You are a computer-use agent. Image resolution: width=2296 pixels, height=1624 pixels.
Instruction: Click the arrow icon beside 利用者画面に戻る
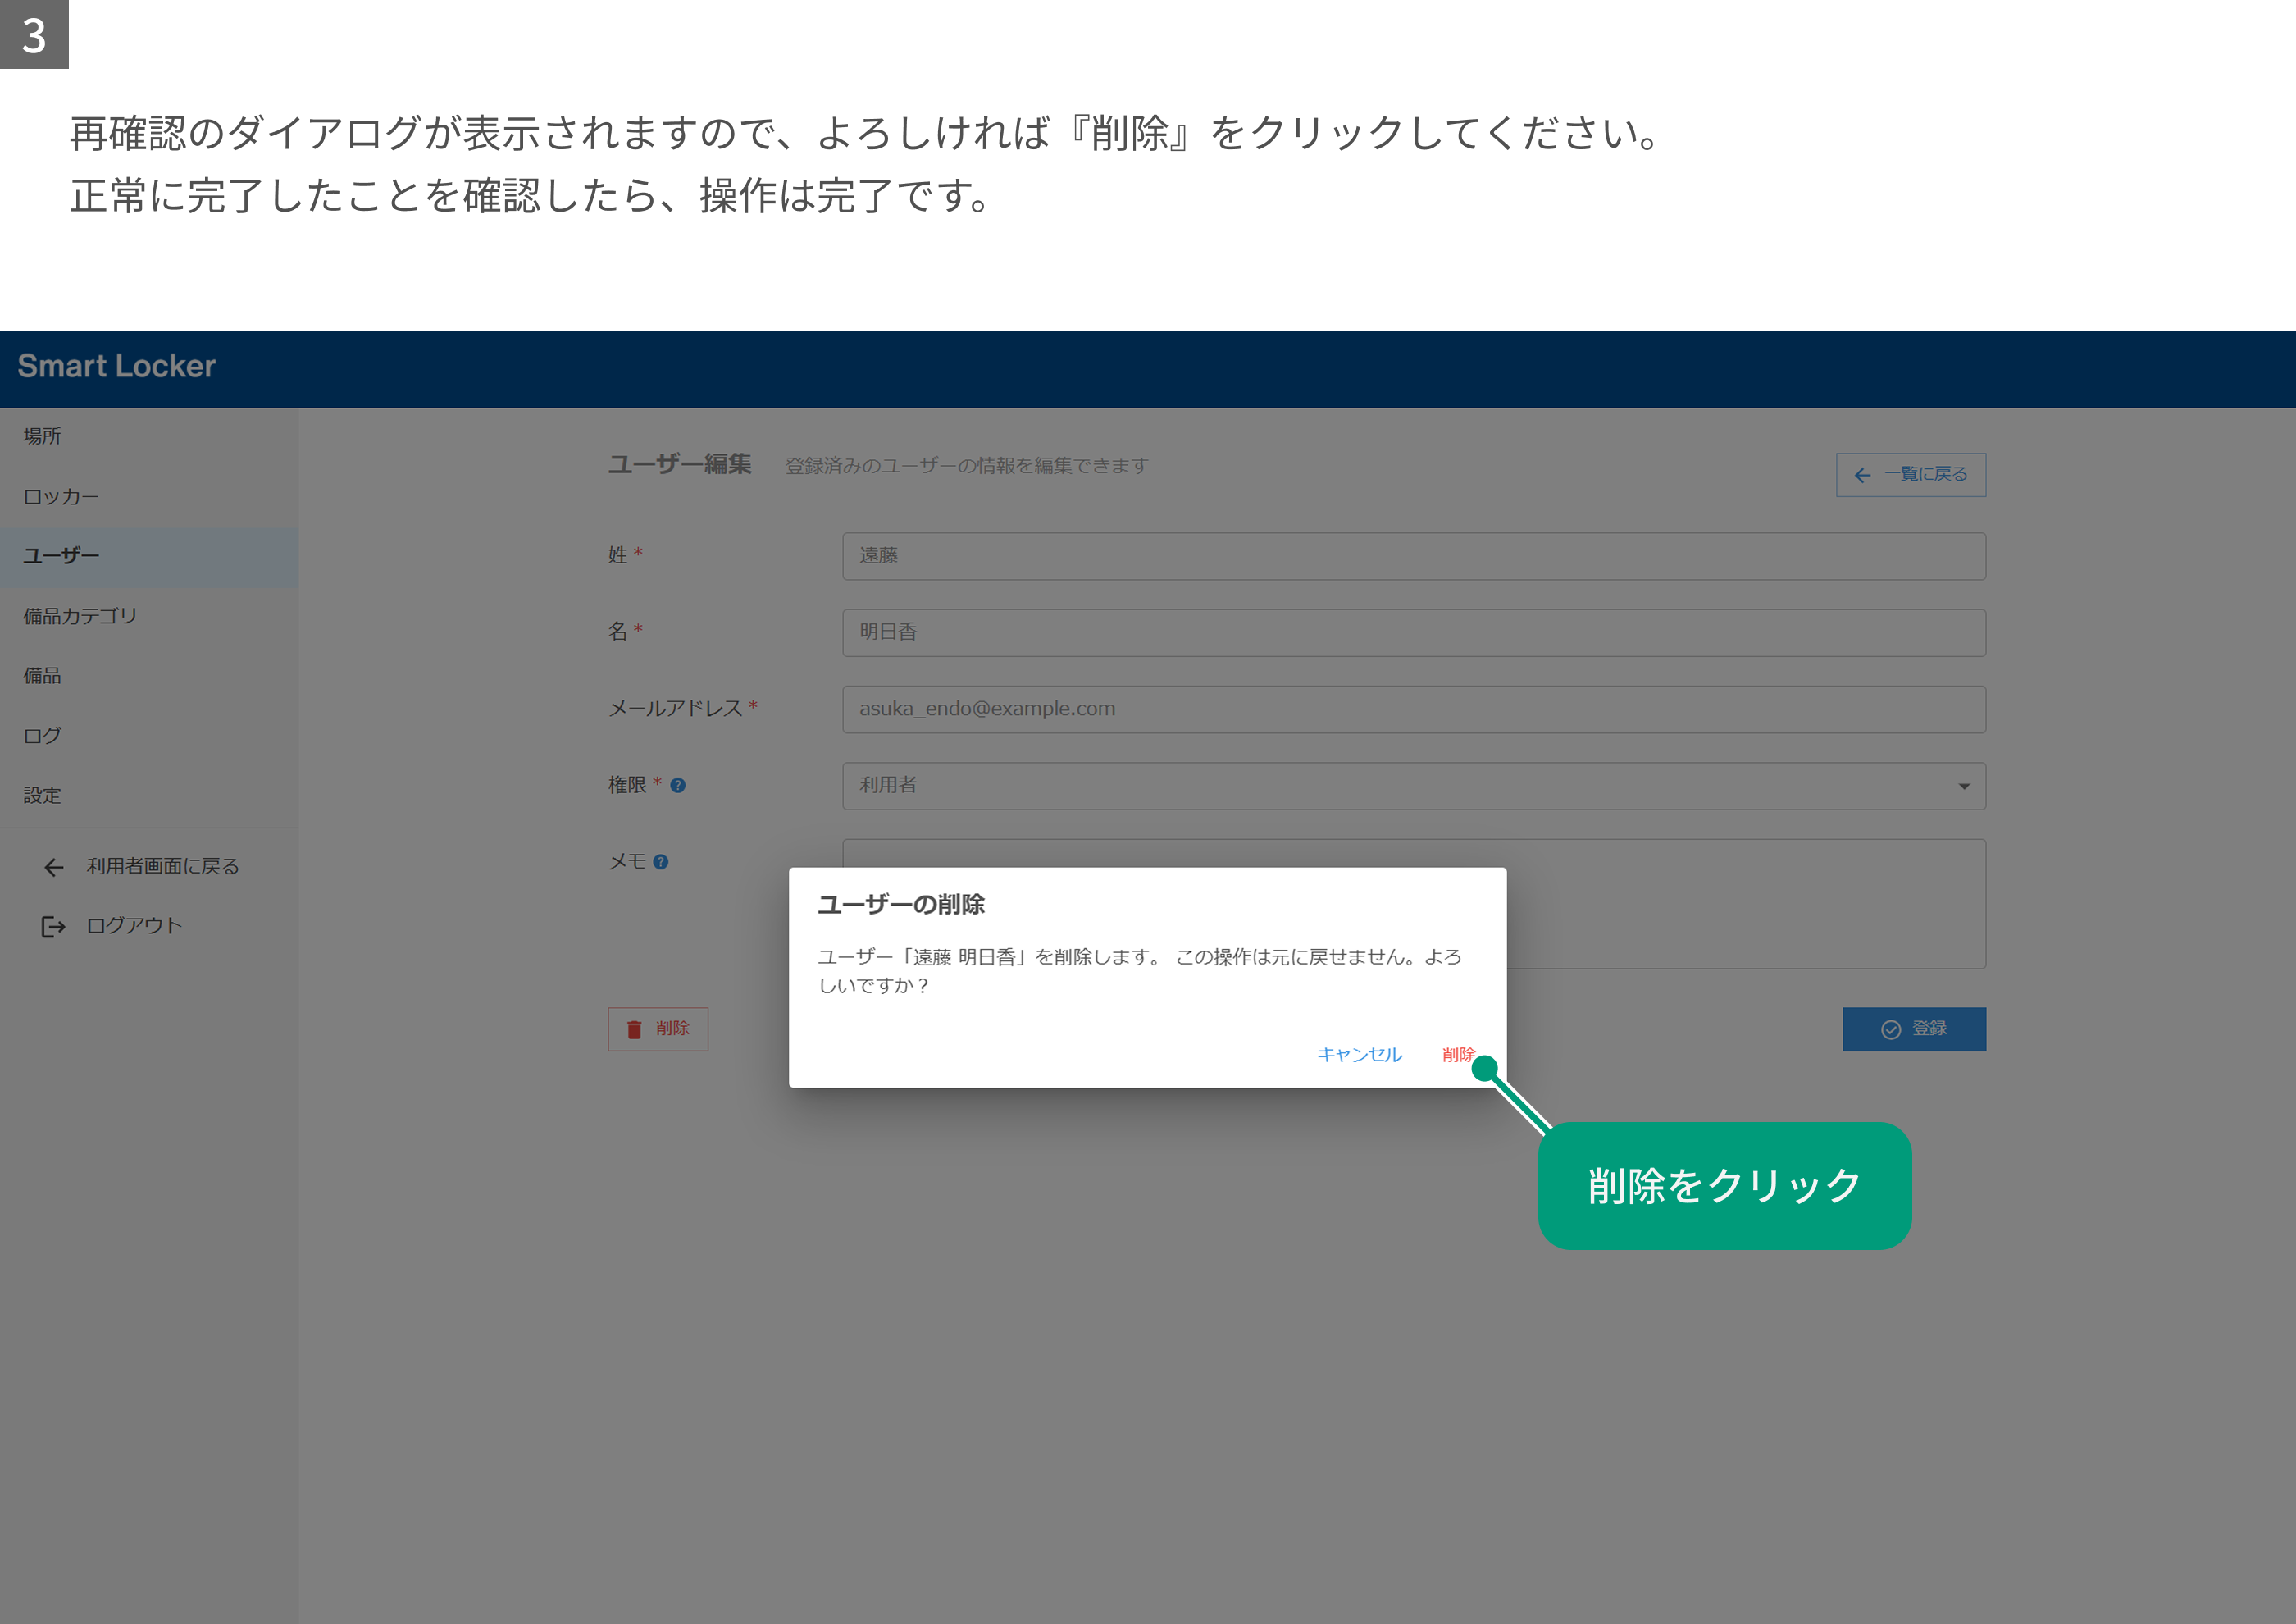click(54, 867)
